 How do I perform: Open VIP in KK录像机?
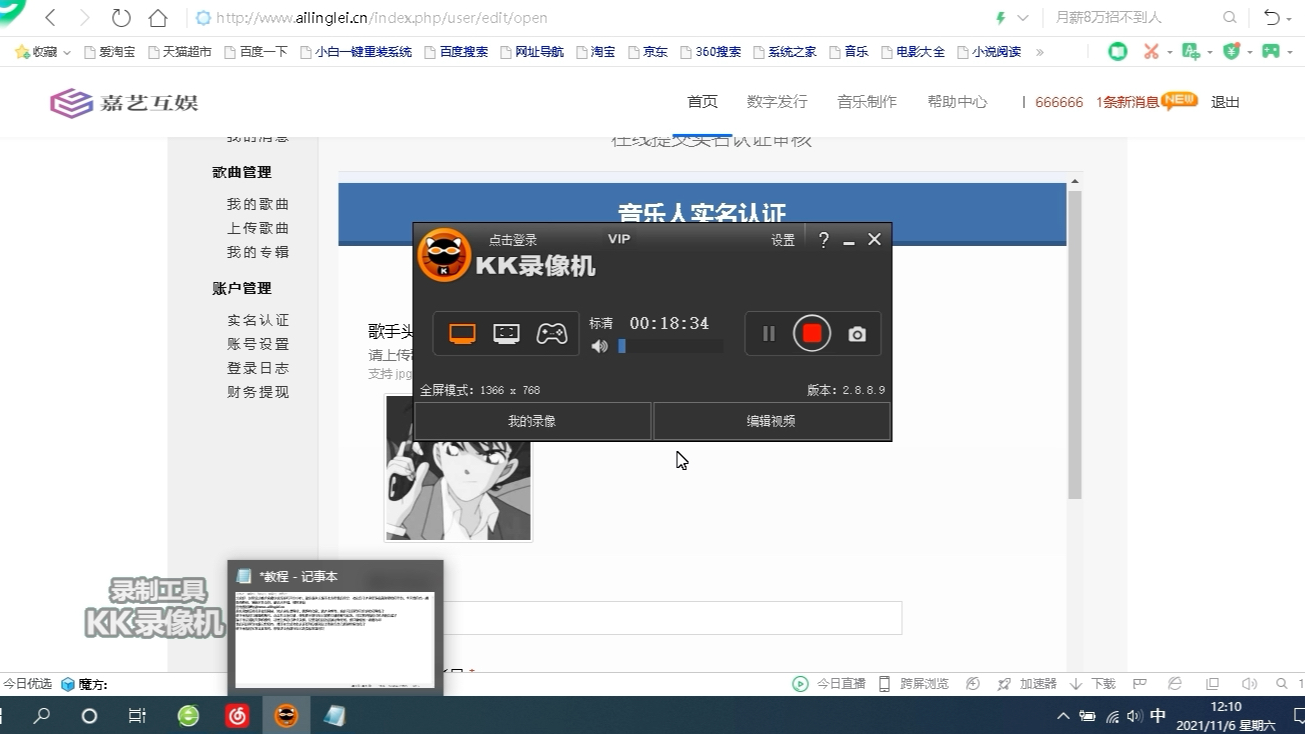(x=619, y=239)
